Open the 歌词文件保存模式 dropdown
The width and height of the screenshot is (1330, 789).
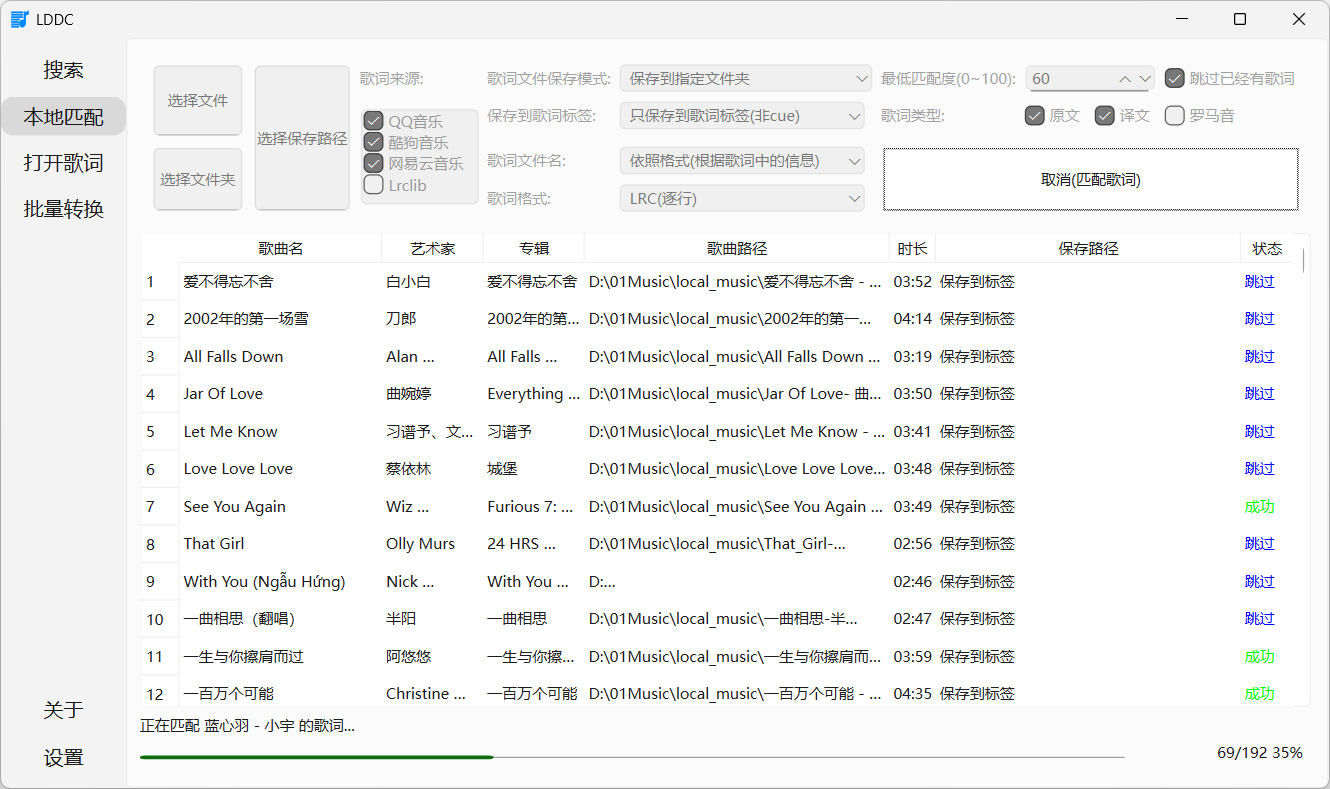(x=745, y=79)
